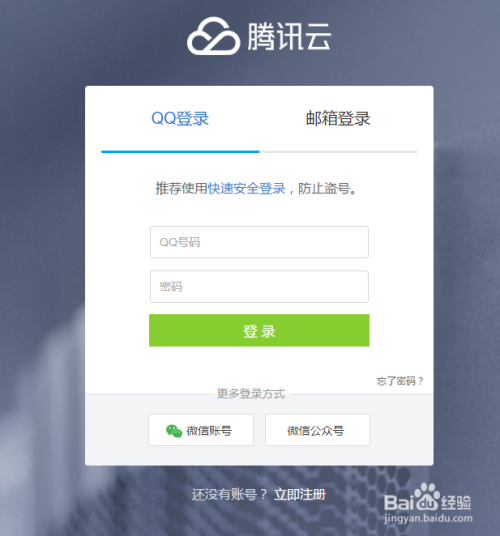The height and width of the screenshot is (536, 500).
Task: Click the blue underline below QQ登录
Action: click(x=180, y=151)
